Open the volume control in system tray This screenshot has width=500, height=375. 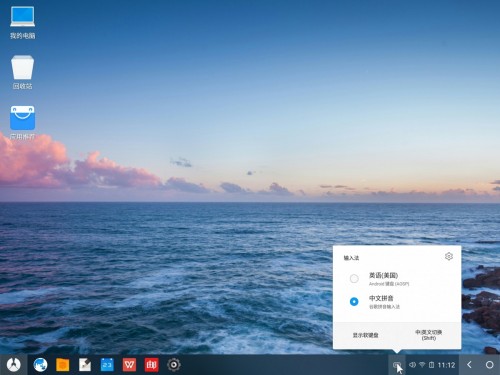(x=412, y=365)
